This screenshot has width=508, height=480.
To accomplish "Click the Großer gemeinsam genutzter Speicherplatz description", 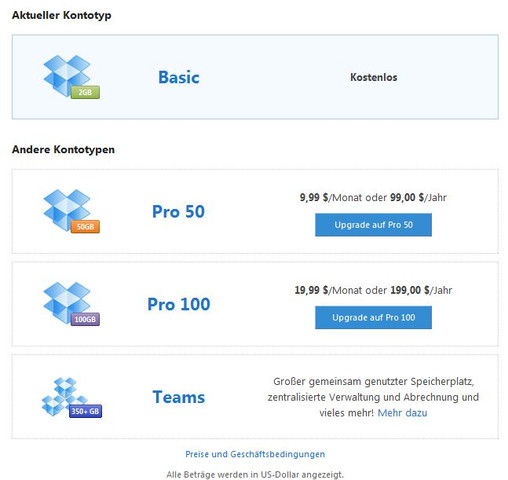I will [x=373, y=397].
